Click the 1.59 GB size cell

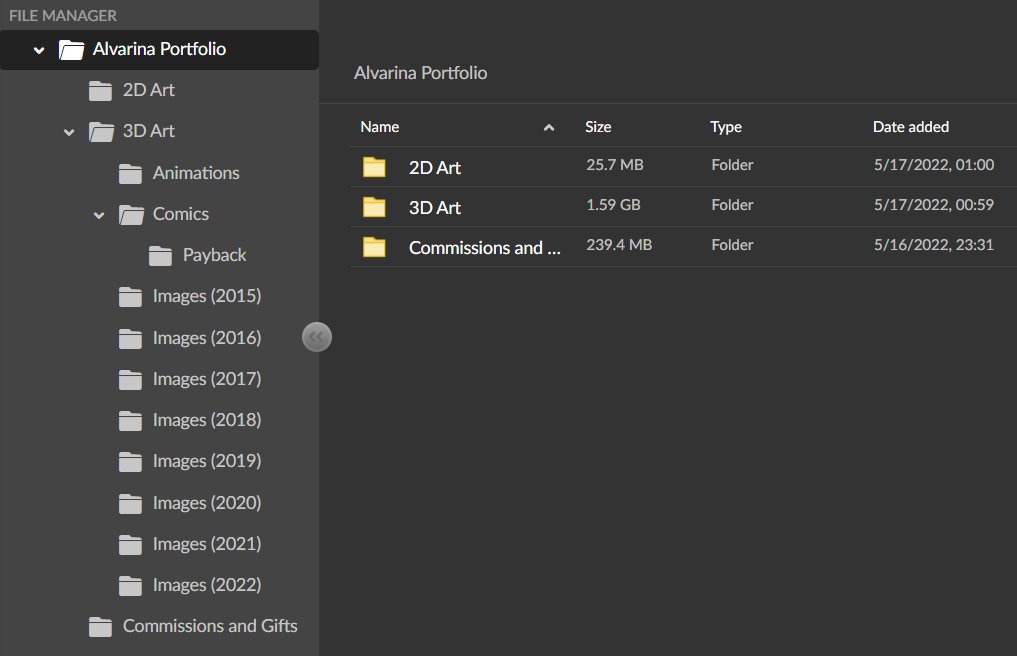[x=613, y=205]
